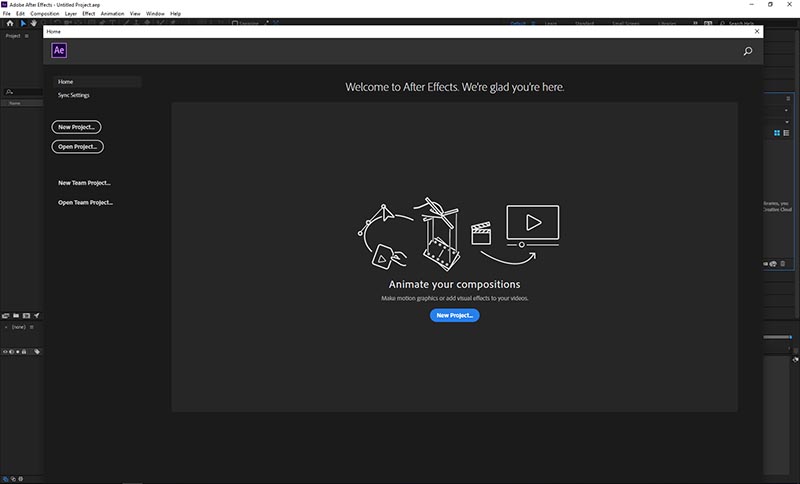Click the (none) timeline tab label

click(x=18, y=327)
